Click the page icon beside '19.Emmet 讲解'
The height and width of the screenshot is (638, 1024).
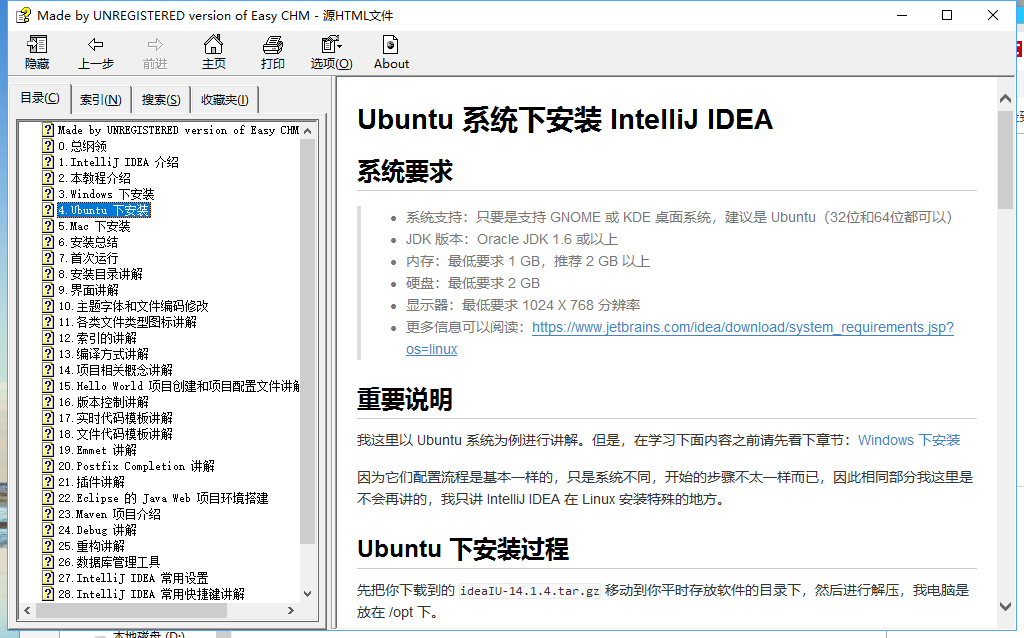click(48, 450)
